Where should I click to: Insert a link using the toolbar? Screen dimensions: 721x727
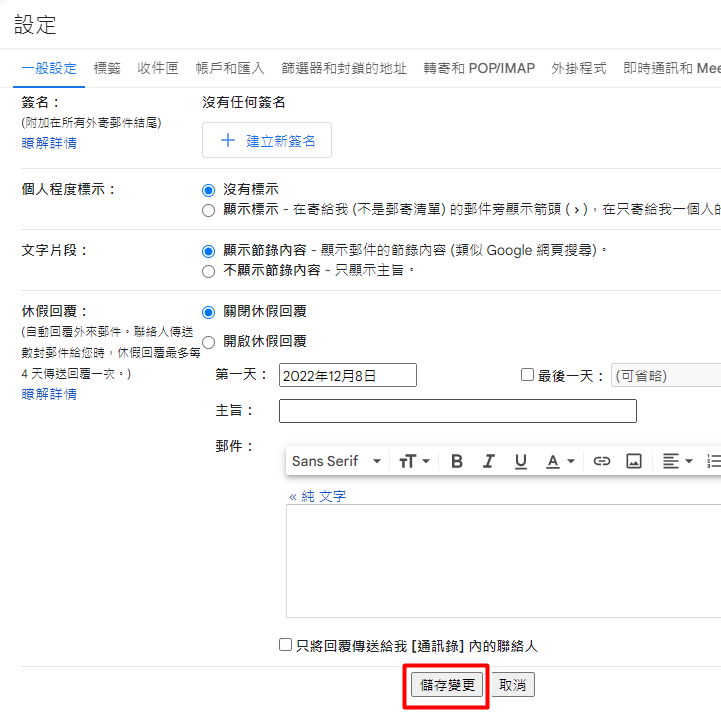[x=602, y=461]
